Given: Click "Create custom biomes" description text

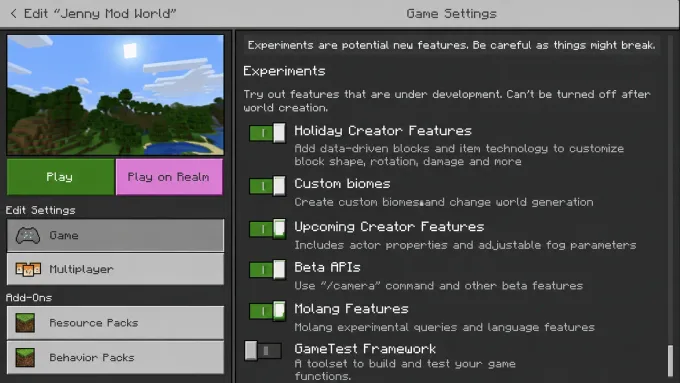Looking at the screenshot, I should tap(444, 202).
